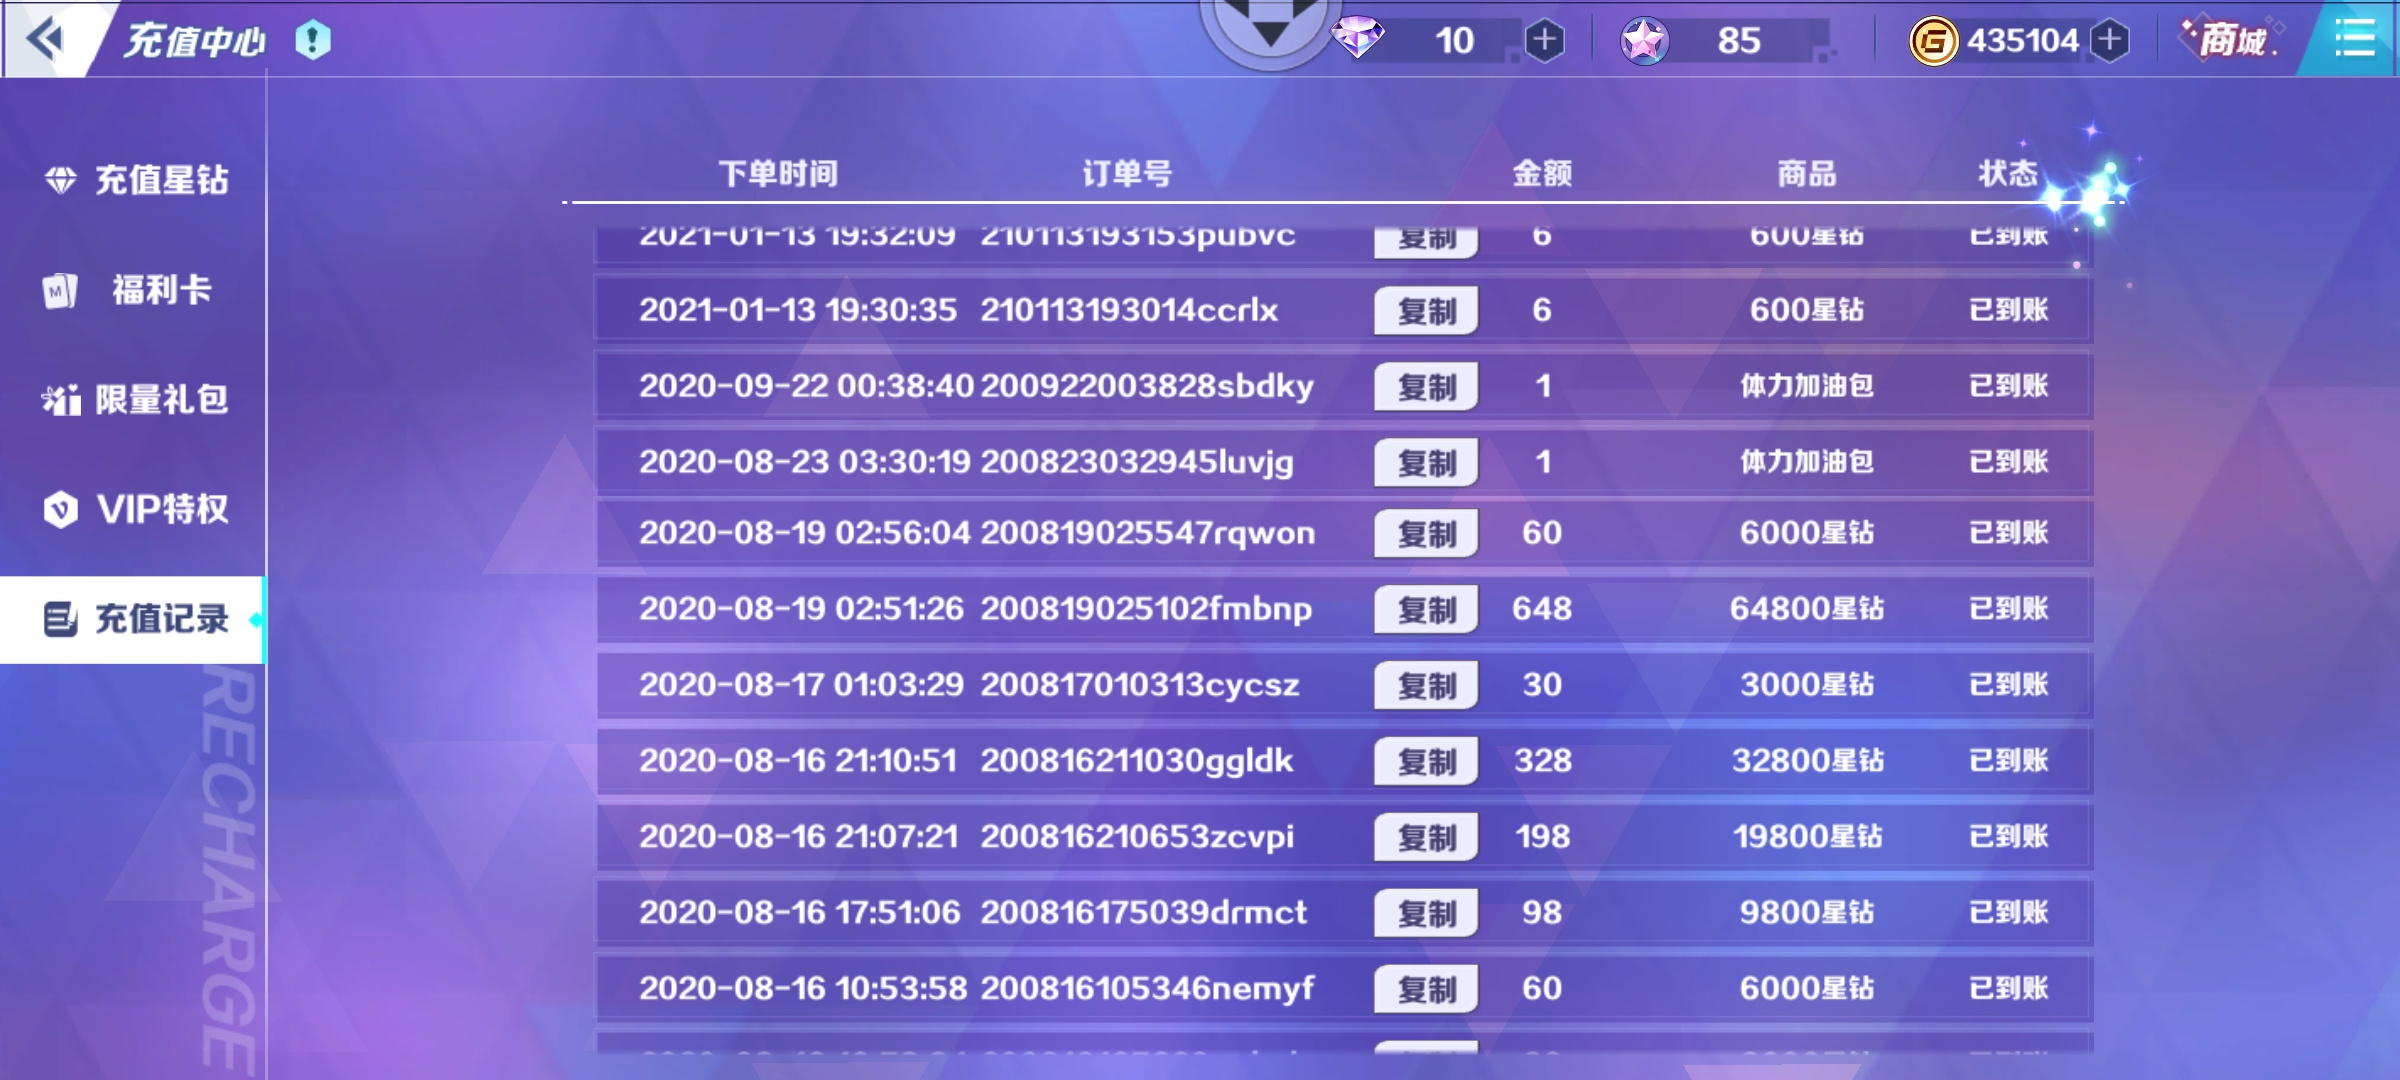Image resolution: width=2400 pixels, height=1080 pixels.
Task: Copy order number 200816105346nemyf
Action: pos(1427,990)
